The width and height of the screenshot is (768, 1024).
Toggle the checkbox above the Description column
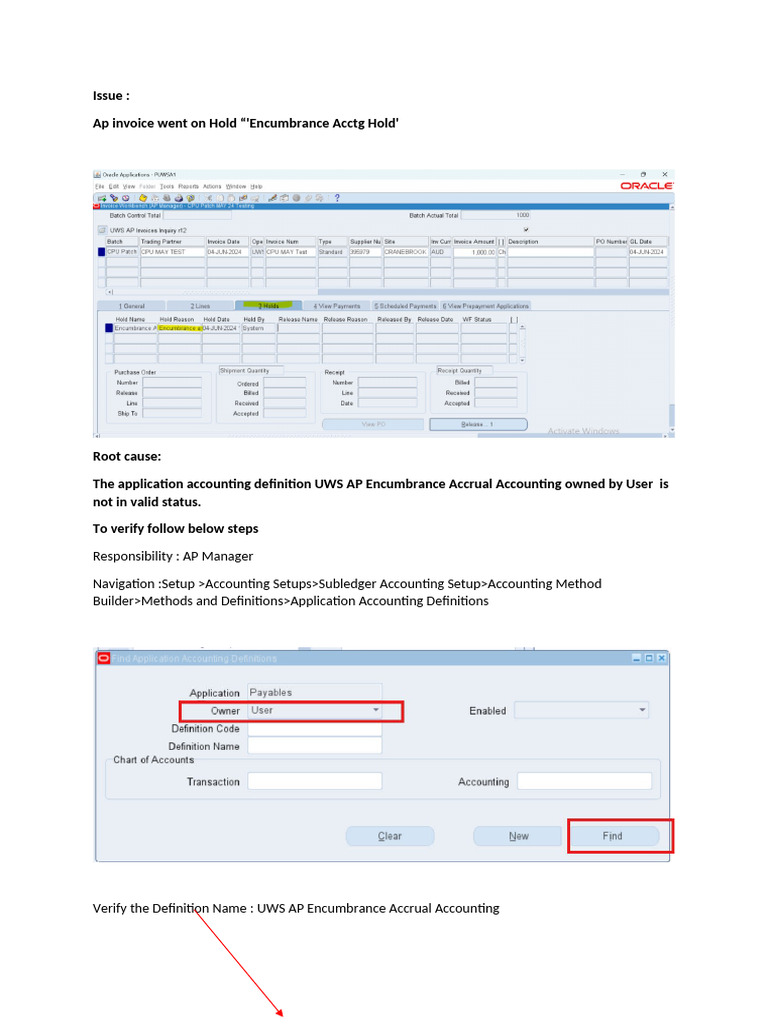[526, 229]
